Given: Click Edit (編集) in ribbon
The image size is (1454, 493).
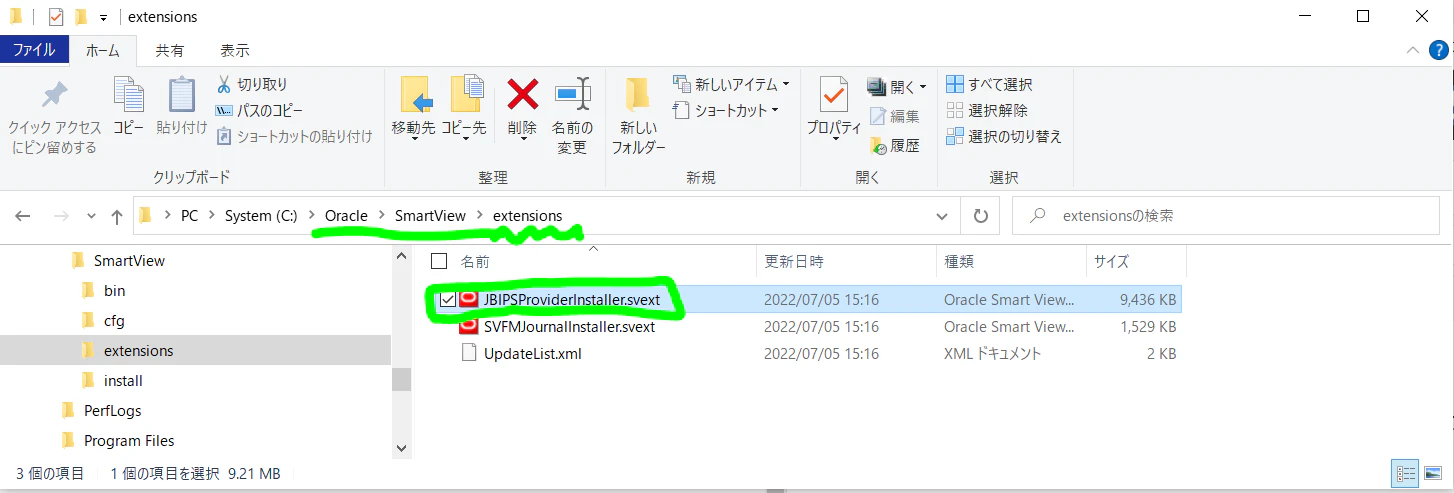Looking at the screenshot, I should pyautogui.click(x=895, y=117).
